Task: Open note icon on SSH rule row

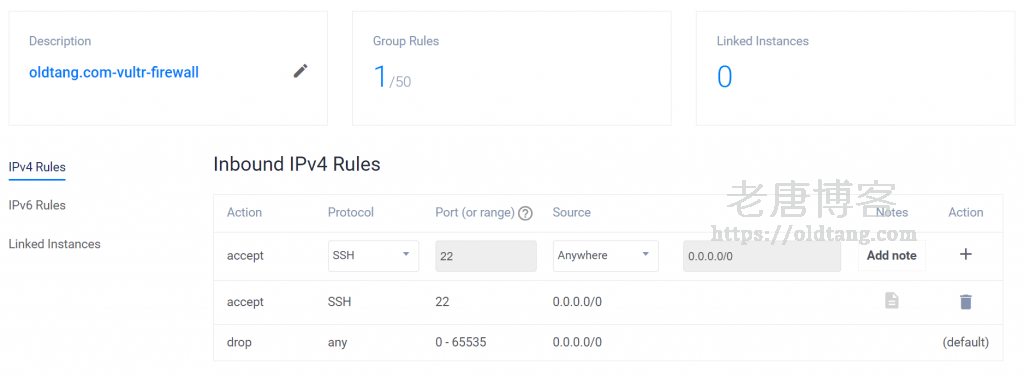Action: click(891, 301)
